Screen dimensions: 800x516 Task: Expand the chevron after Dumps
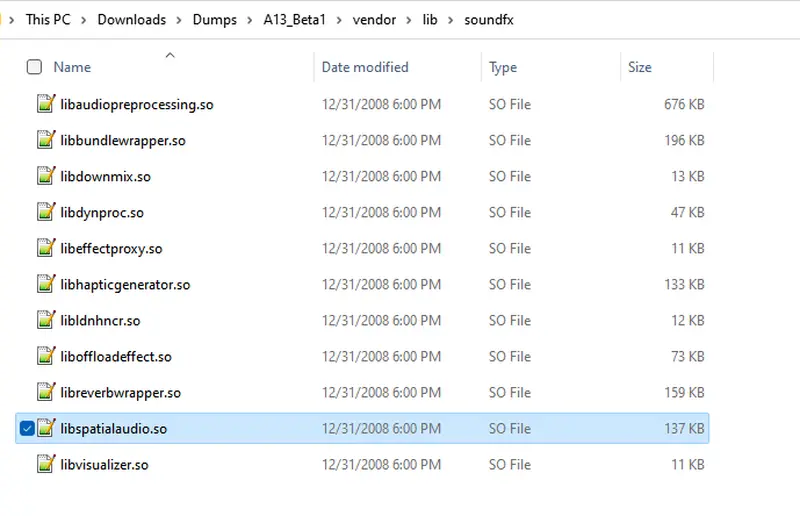[250, 20]
